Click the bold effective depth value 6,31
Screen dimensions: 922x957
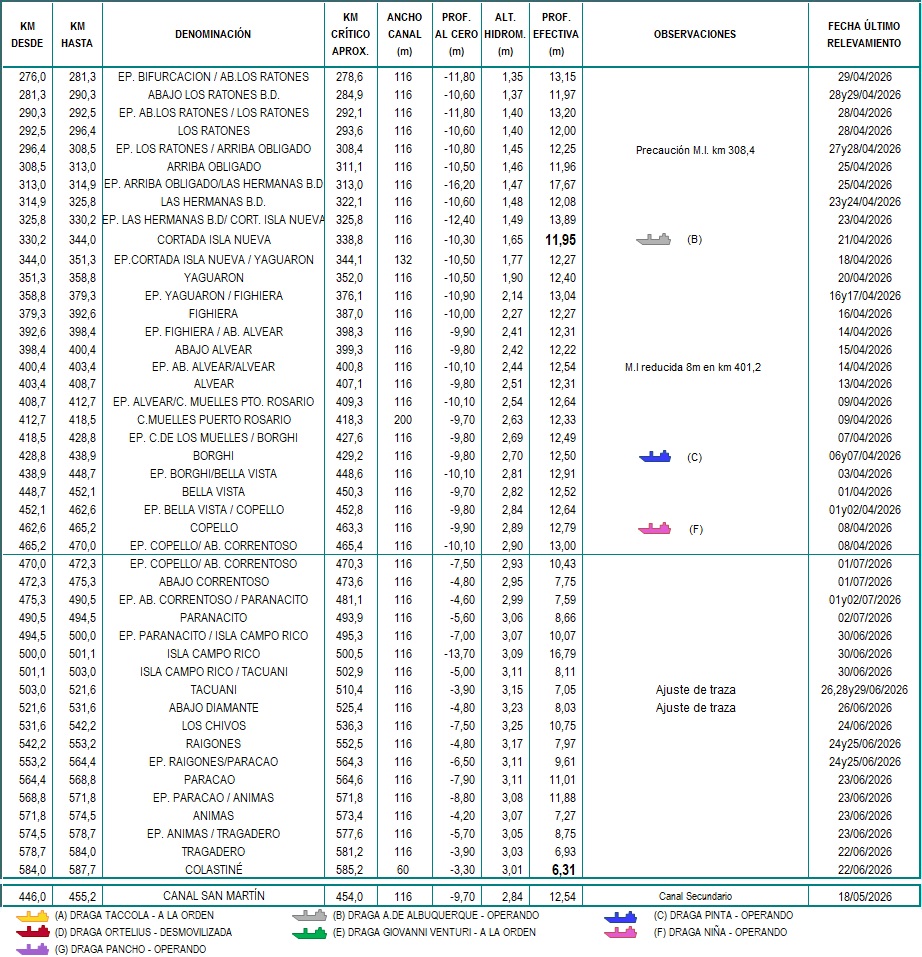tap(563, 870)
